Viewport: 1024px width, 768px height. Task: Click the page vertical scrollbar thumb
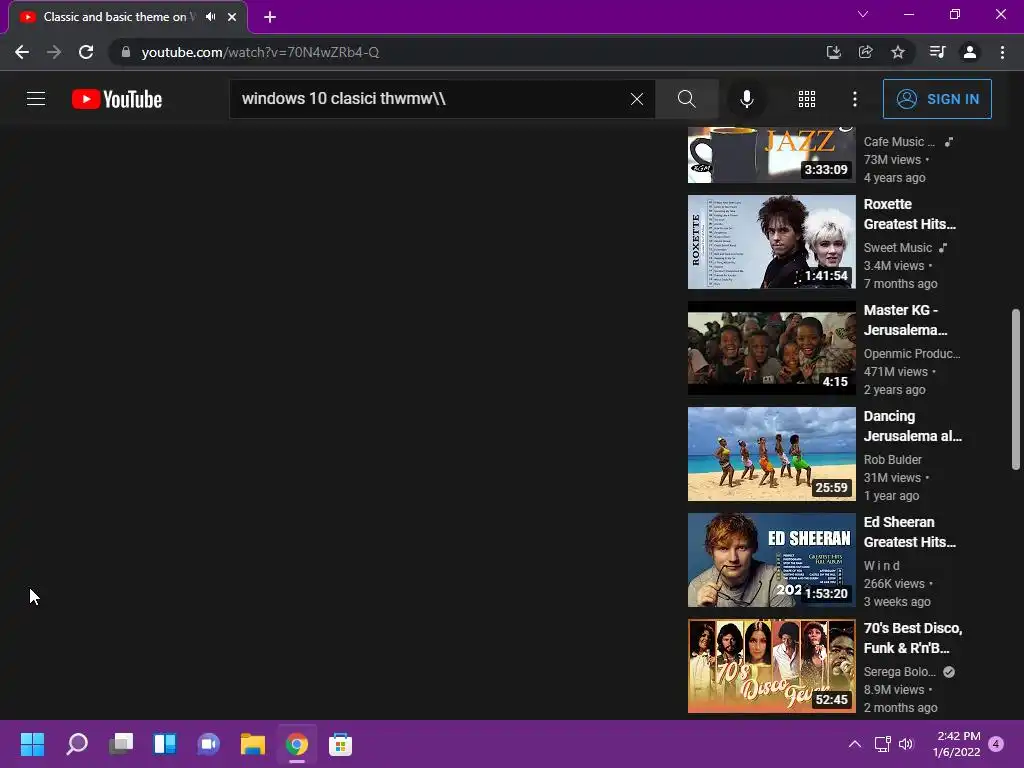point(1016,389)
